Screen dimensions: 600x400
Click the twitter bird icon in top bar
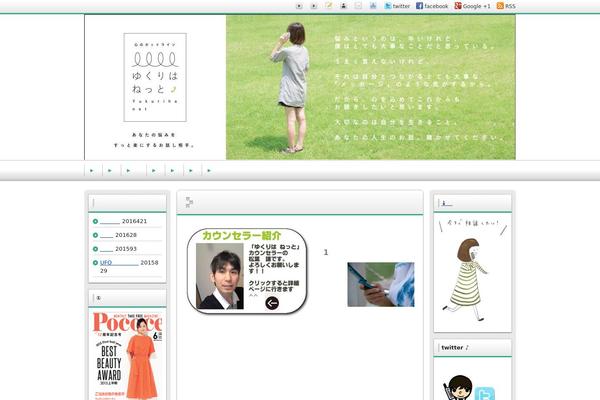(388, 6)
